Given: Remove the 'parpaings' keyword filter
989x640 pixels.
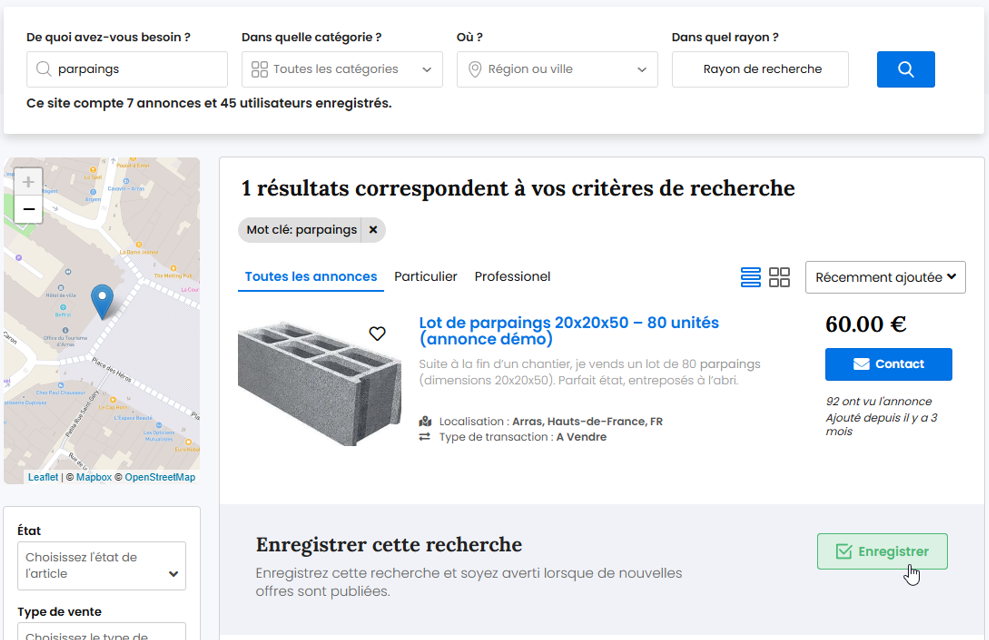Looking at the screenshot, I should (x=373, y=230).
